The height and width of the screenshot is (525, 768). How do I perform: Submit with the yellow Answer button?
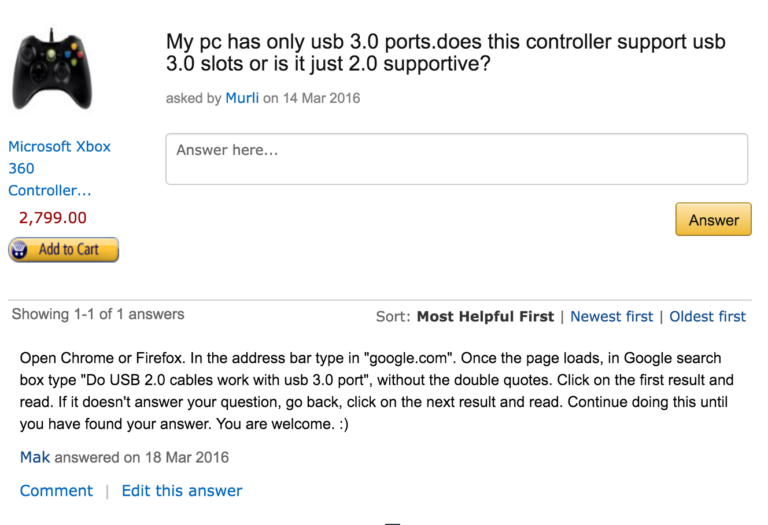[x=713, y=219]
